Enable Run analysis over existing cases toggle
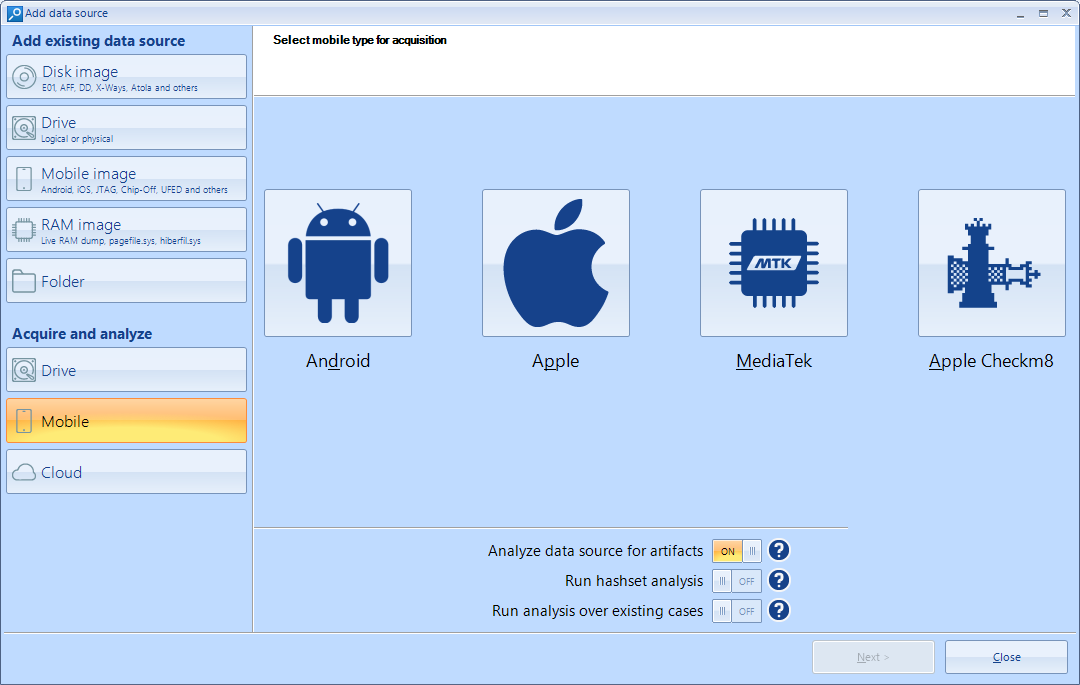 [737, 611]
